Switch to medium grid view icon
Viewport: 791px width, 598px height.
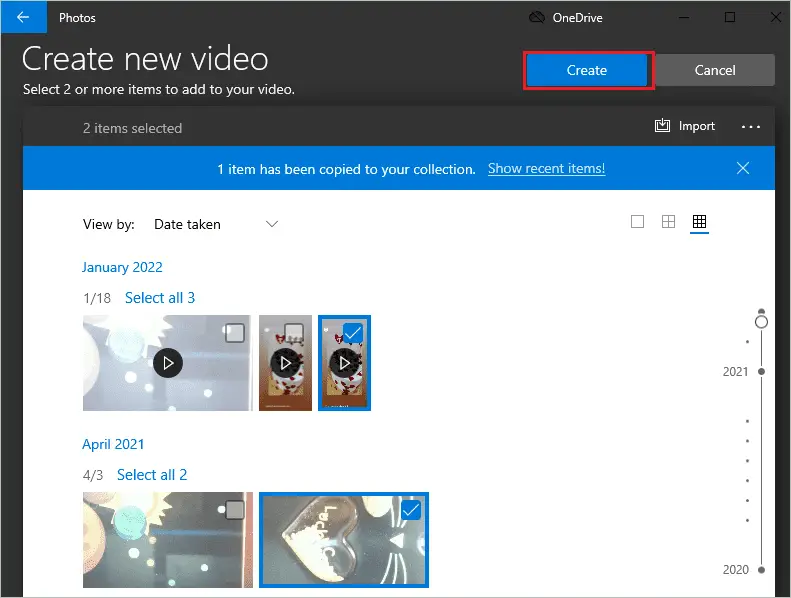669,222
